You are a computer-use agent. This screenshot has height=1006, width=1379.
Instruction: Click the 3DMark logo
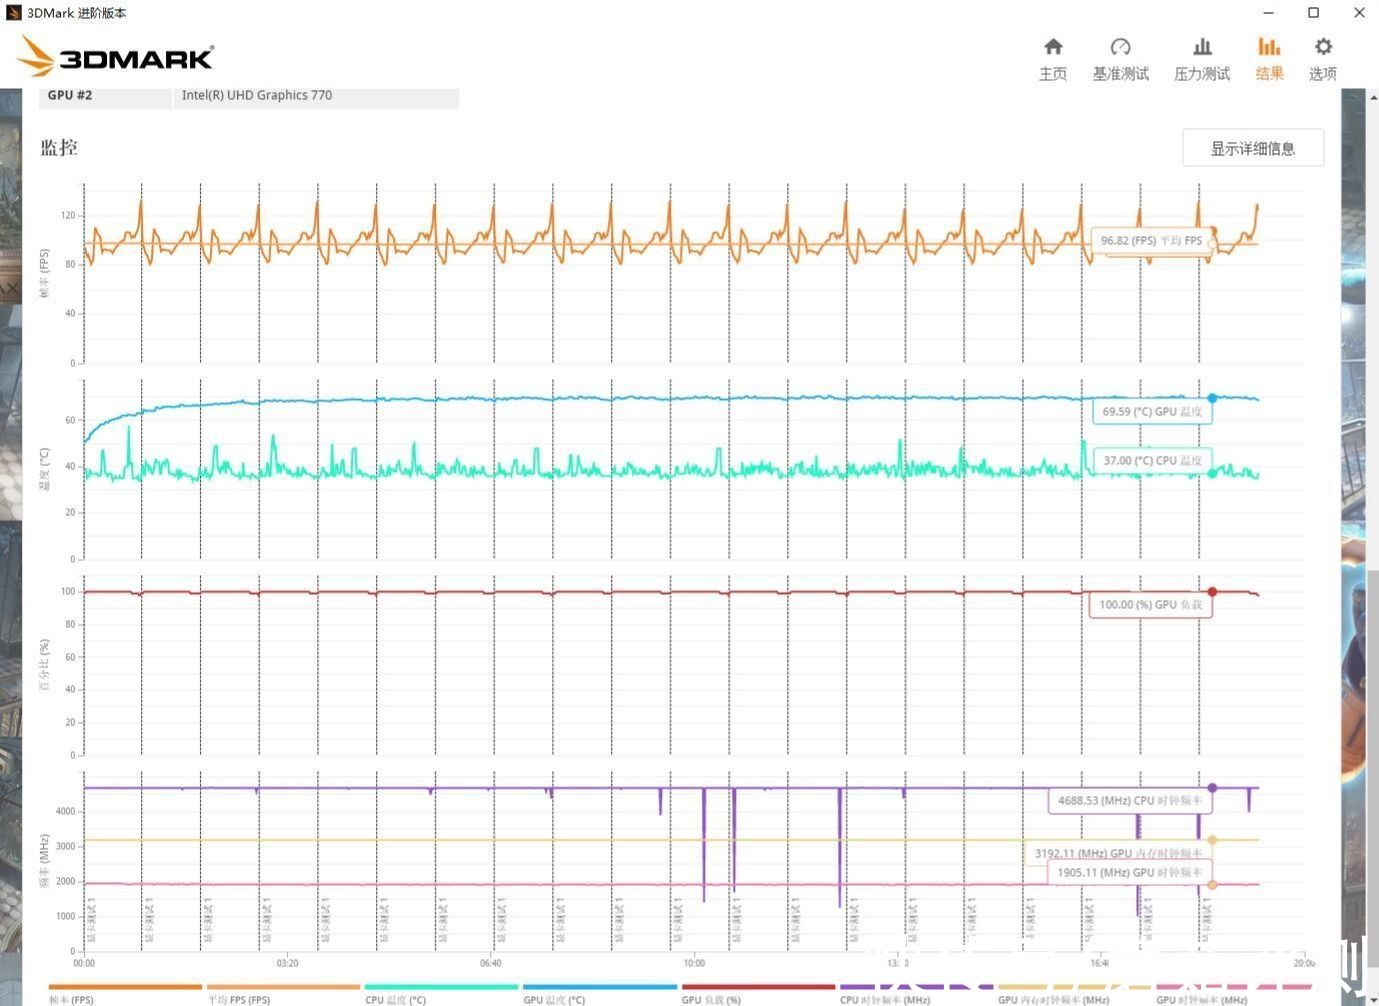[116, 56]
